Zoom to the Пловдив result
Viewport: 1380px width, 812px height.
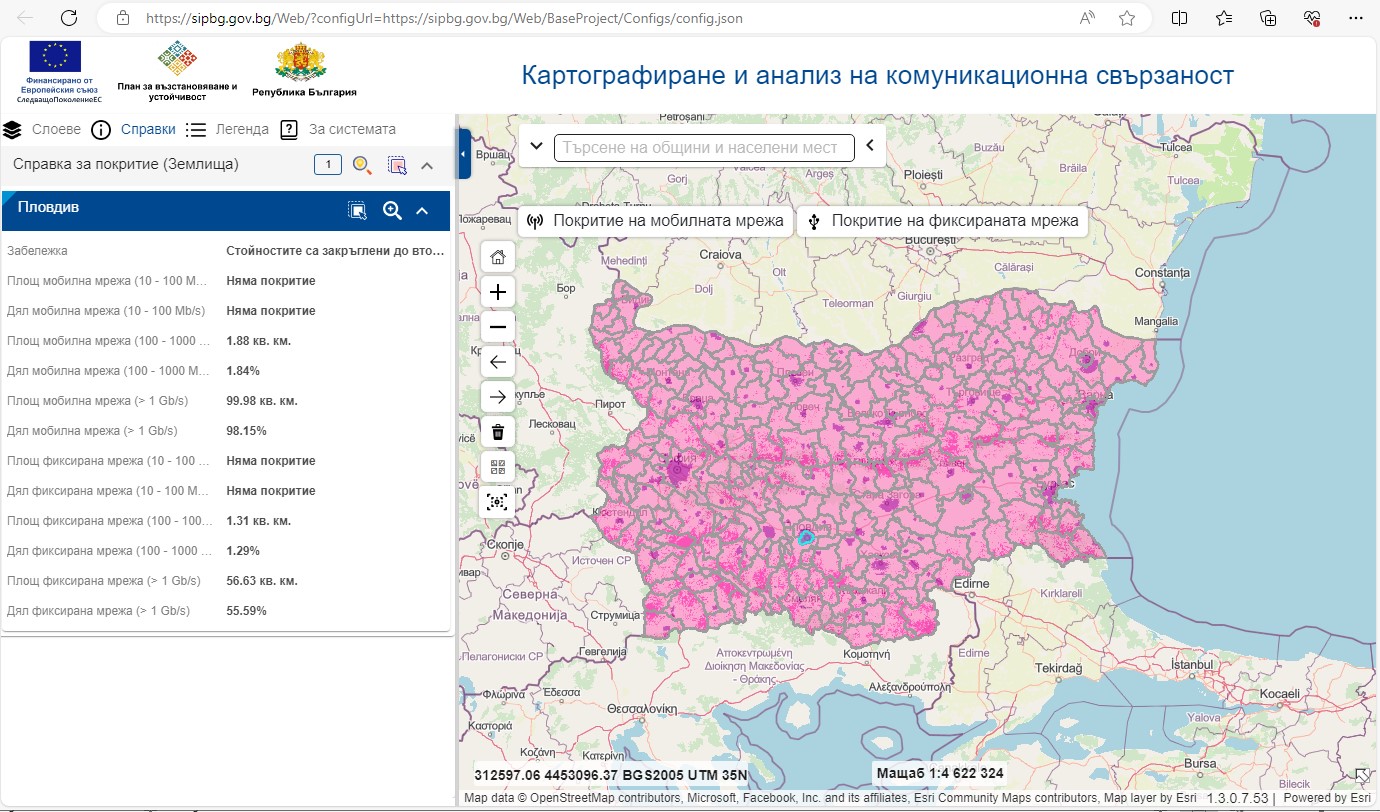[392, 210]
